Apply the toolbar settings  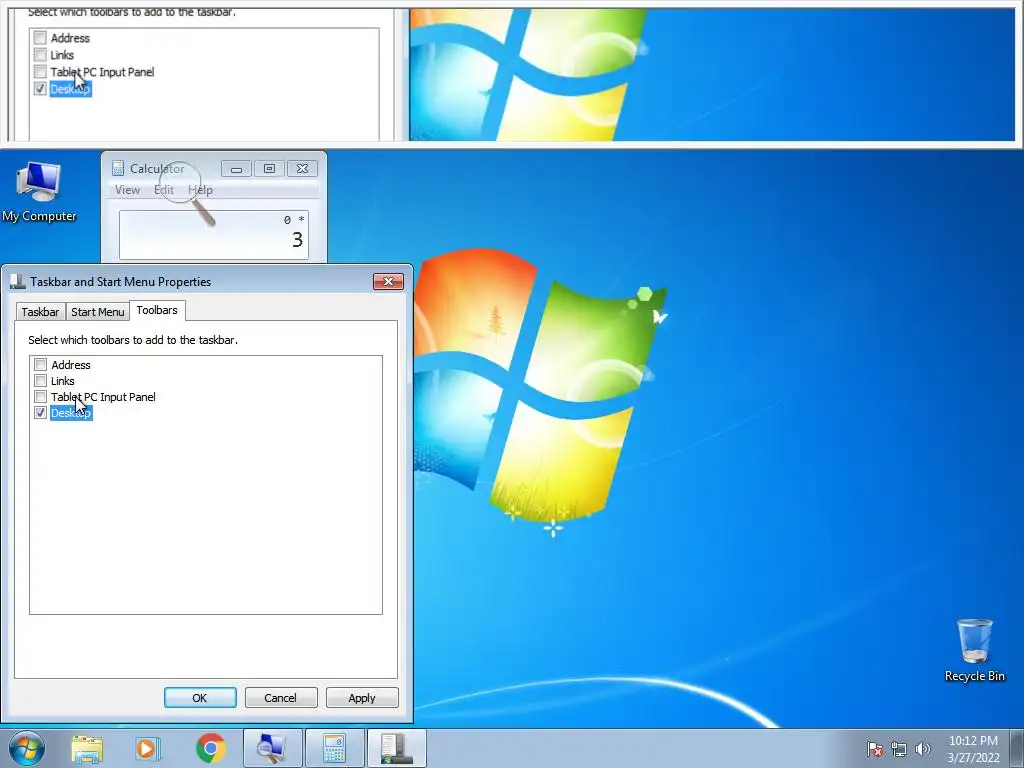(x=362, y=697)
